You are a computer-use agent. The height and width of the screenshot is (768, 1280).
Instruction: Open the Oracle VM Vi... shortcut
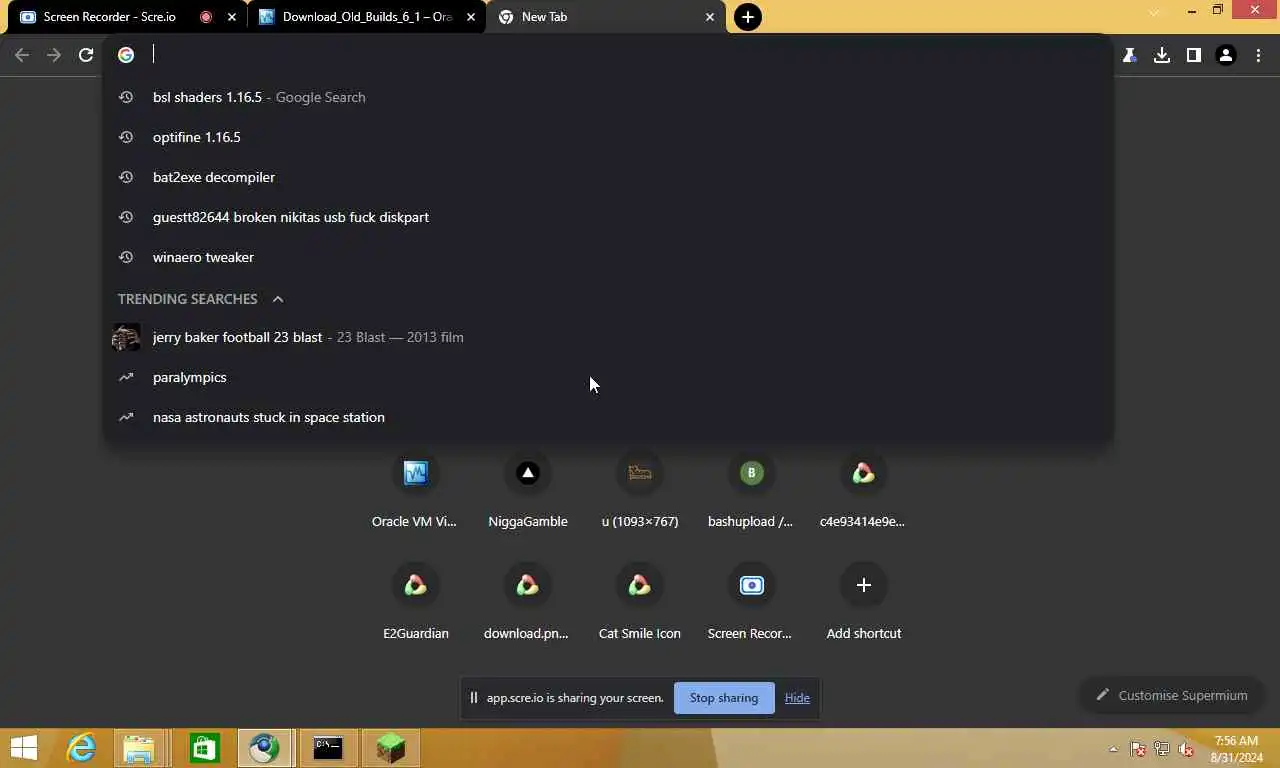pyautogui.click(x=415, y=490)
